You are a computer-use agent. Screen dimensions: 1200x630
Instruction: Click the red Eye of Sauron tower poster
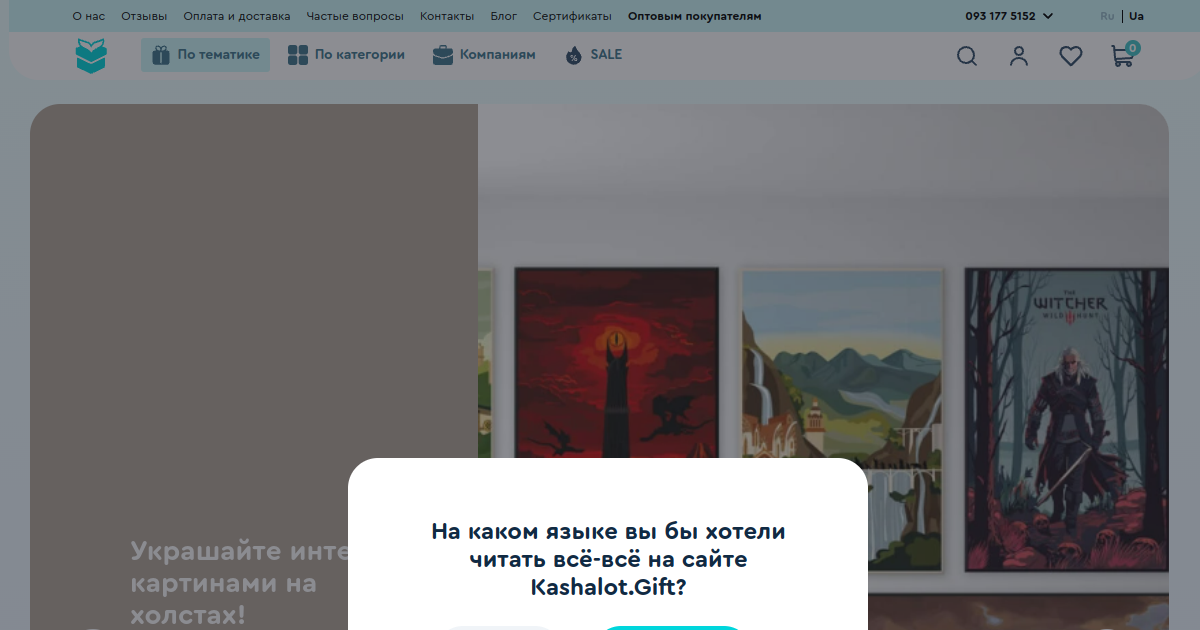617,362
